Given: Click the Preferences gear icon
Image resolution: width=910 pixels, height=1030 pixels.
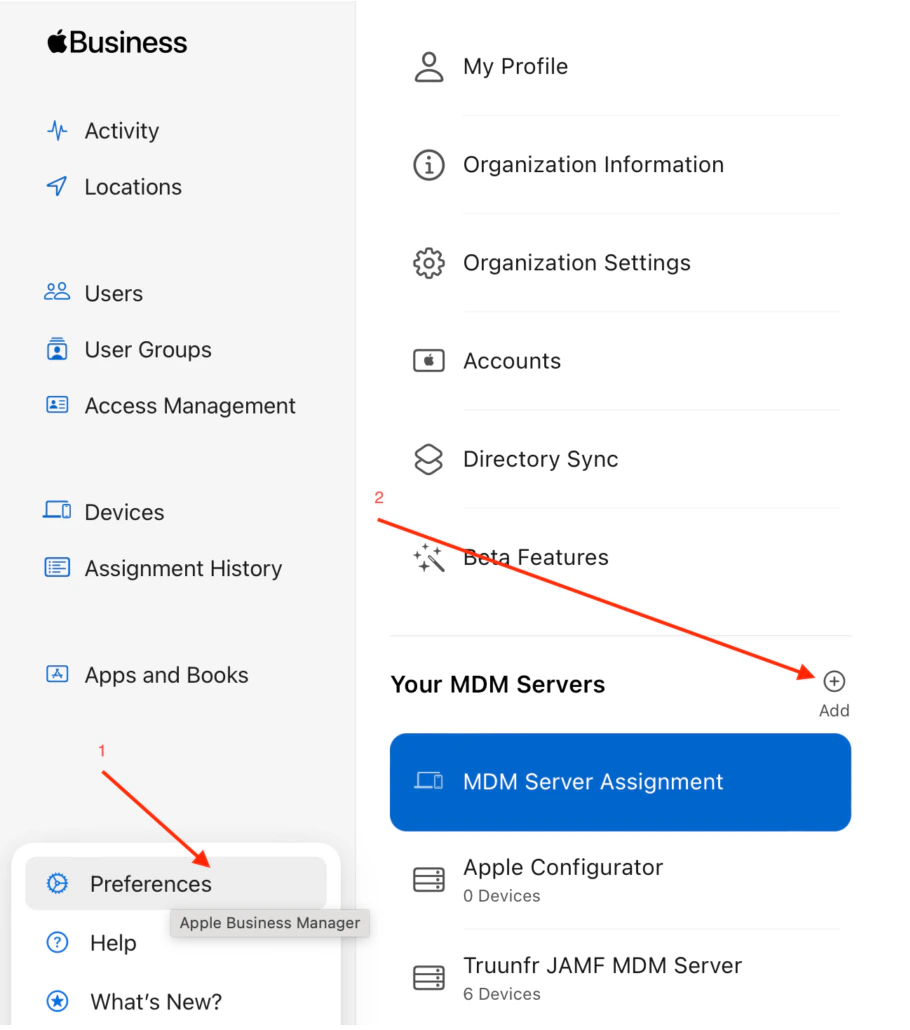Looking at the screenshot, I should point(57,884).
